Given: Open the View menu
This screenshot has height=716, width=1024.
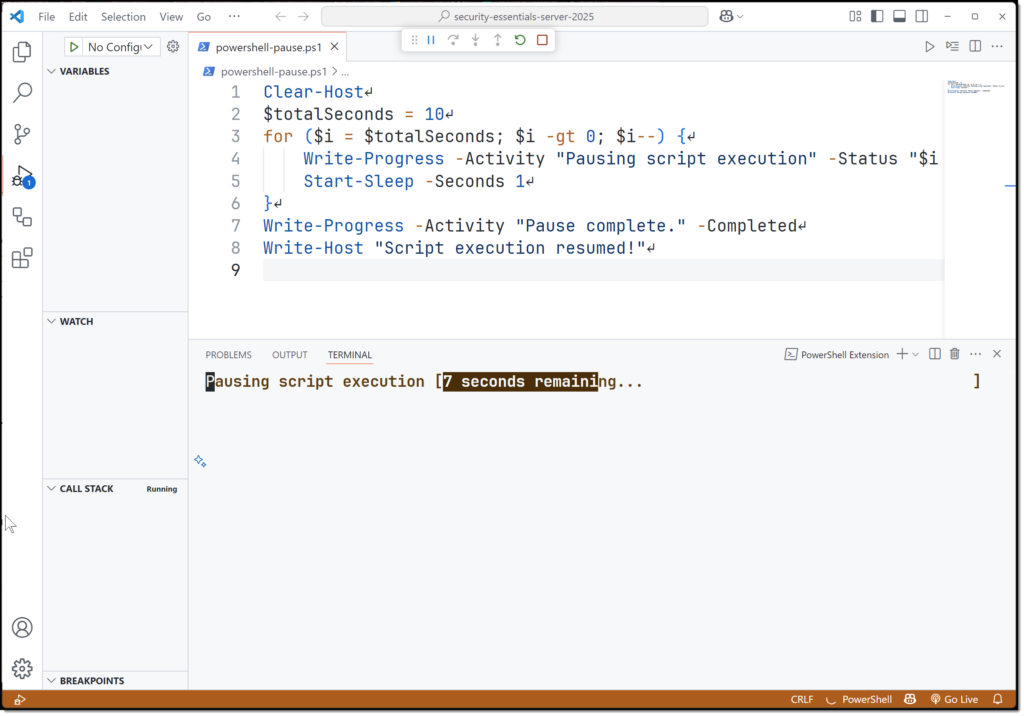Looking at the screenshot, I should (171, 16).
